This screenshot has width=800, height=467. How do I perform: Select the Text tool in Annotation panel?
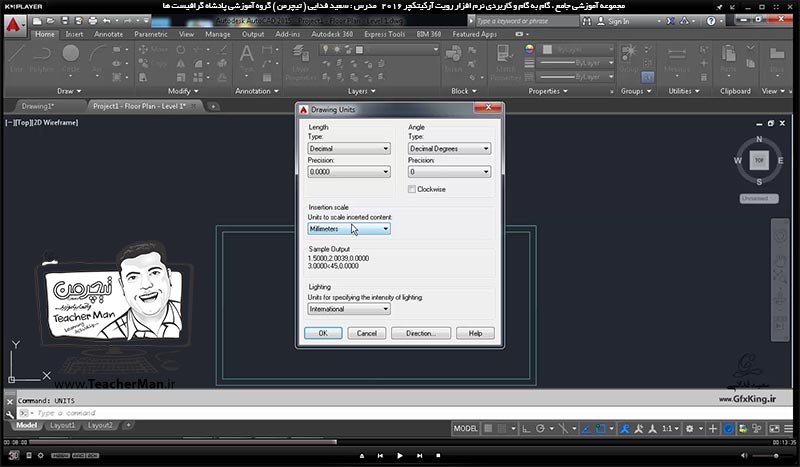pos(246,59)
